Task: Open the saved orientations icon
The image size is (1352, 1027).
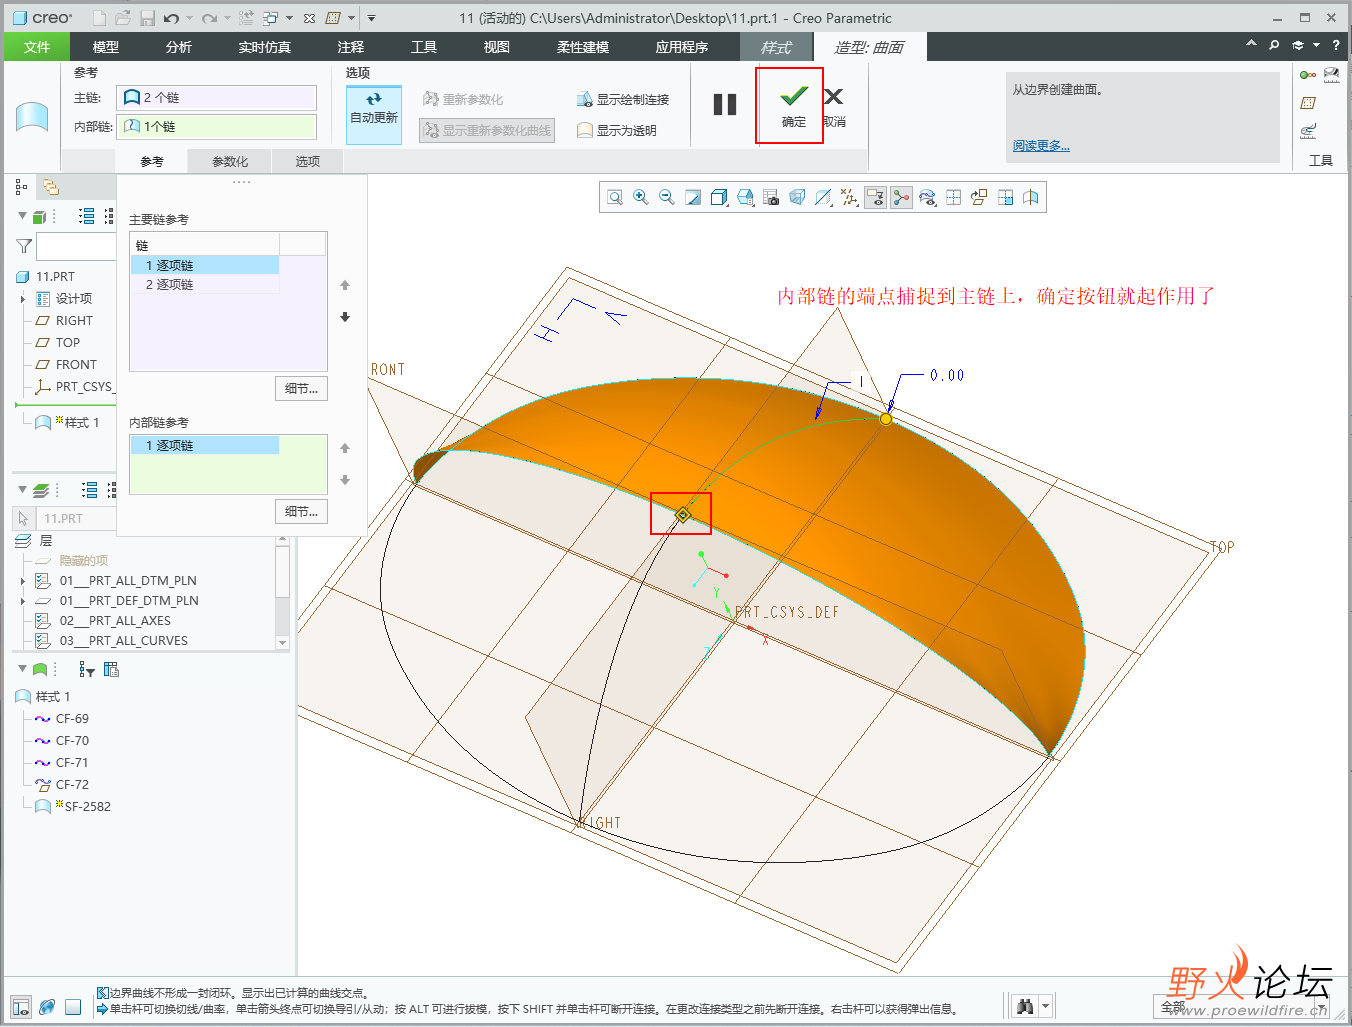Action: (x=745, y=198)
